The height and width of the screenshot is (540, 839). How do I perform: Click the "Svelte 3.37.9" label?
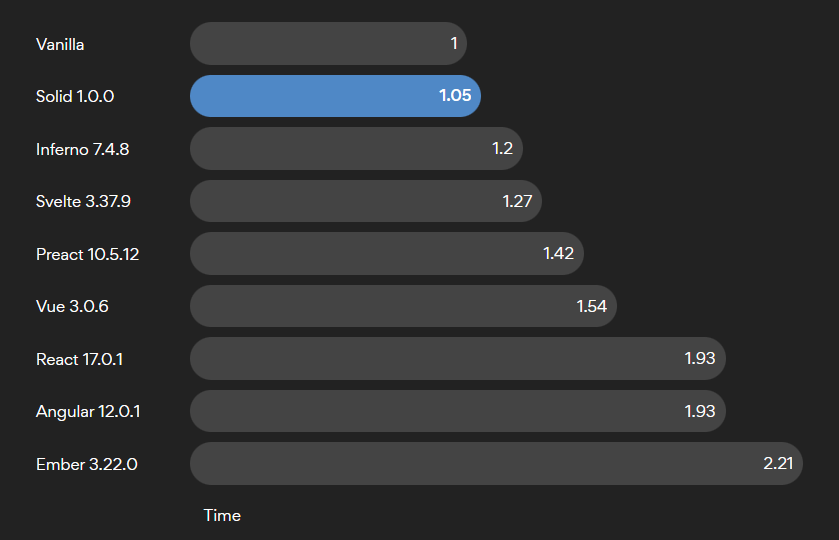click(x=83, y=202)
